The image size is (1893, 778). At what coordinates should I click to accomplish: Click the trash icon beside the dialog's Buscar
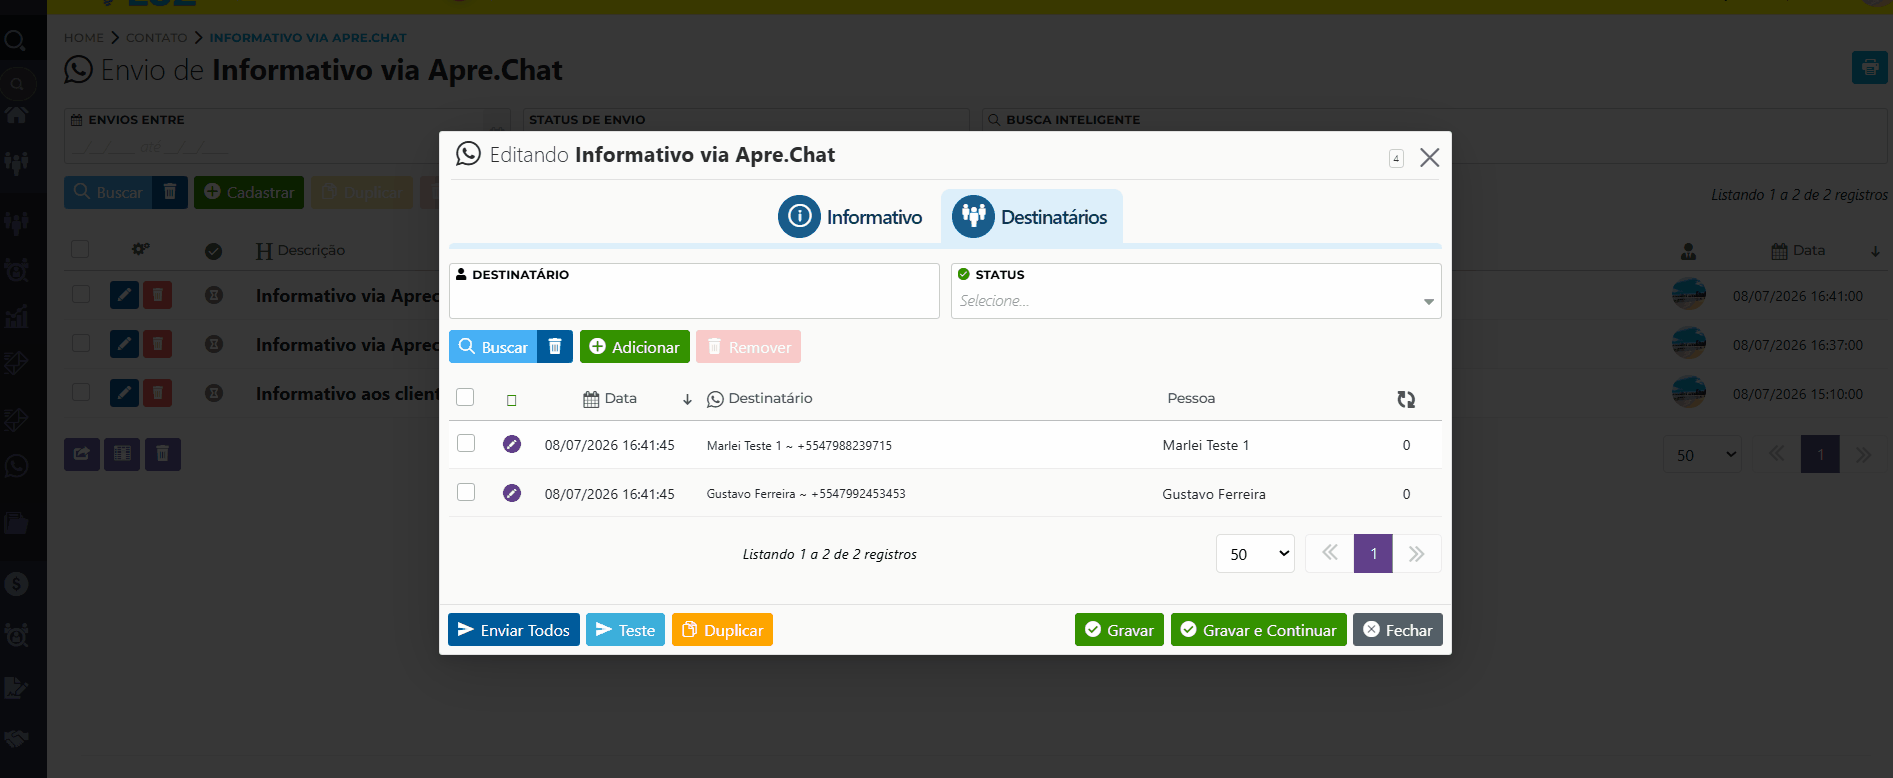555,347
